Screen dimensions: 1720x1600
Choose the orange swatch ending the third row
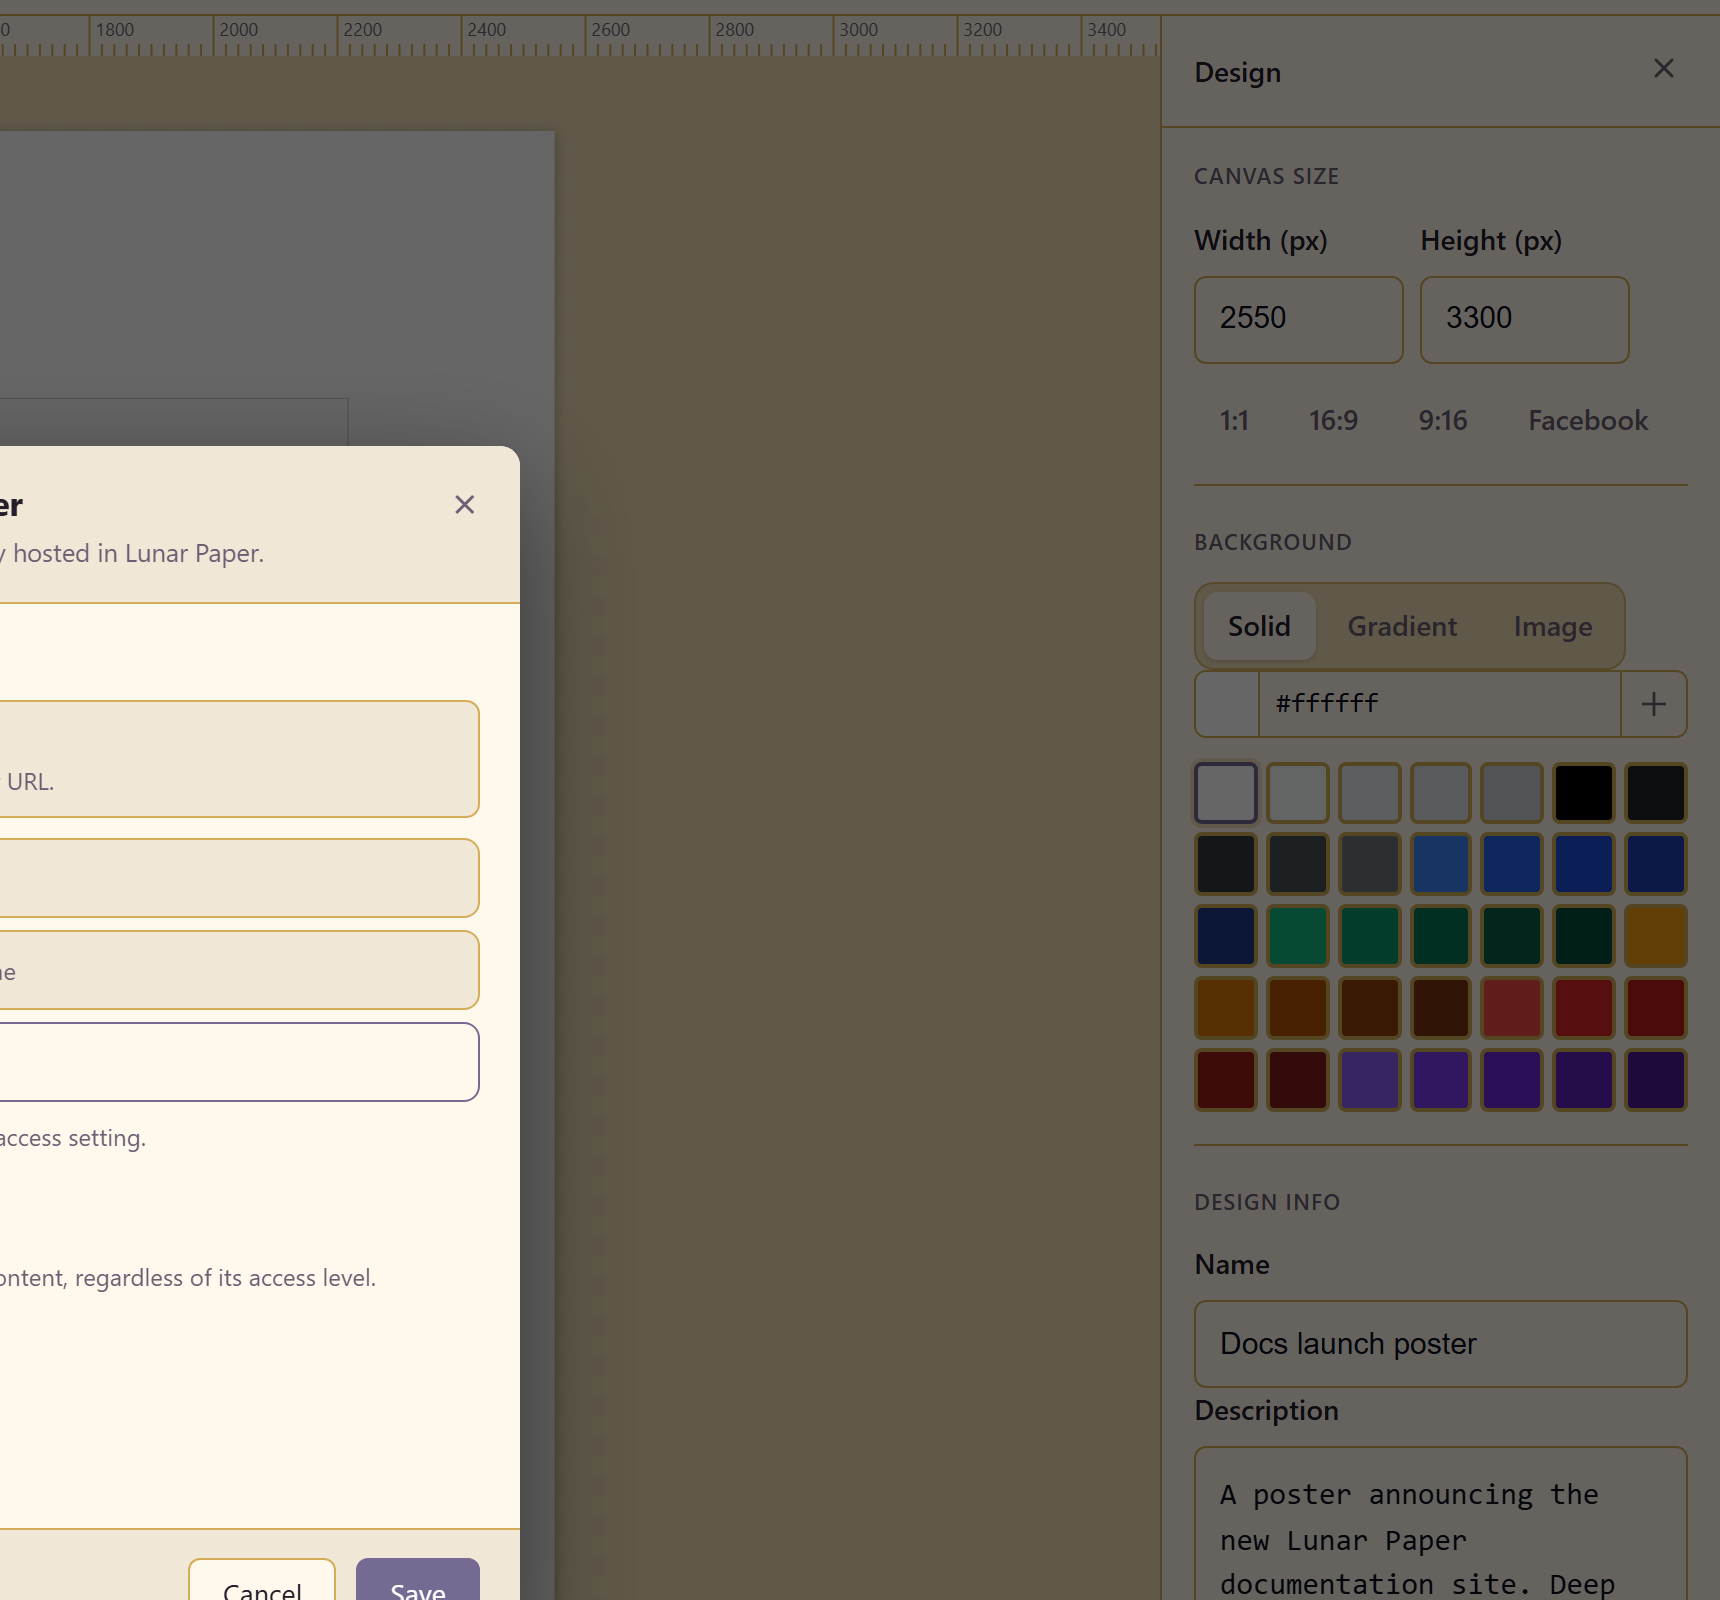(x=1656, y=936)
